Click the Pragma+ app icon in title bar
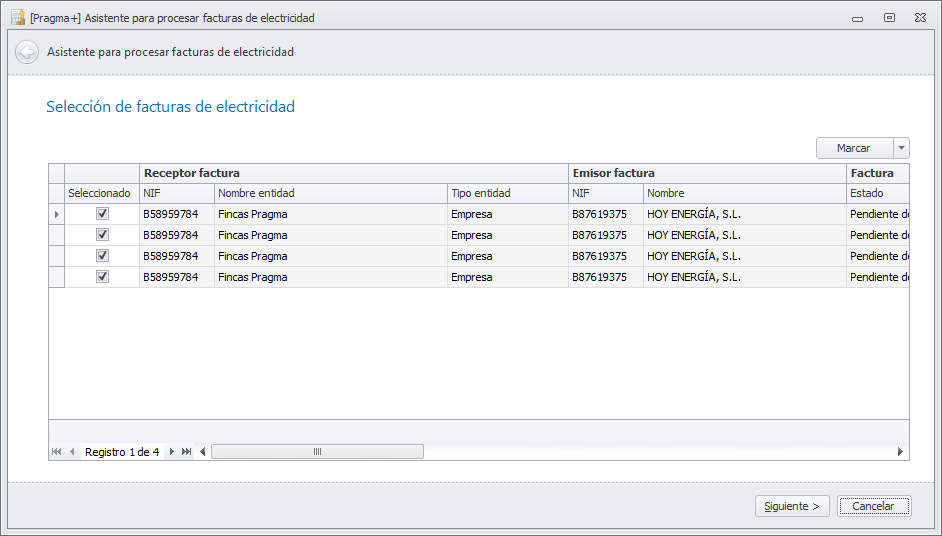 click(18, 17)
